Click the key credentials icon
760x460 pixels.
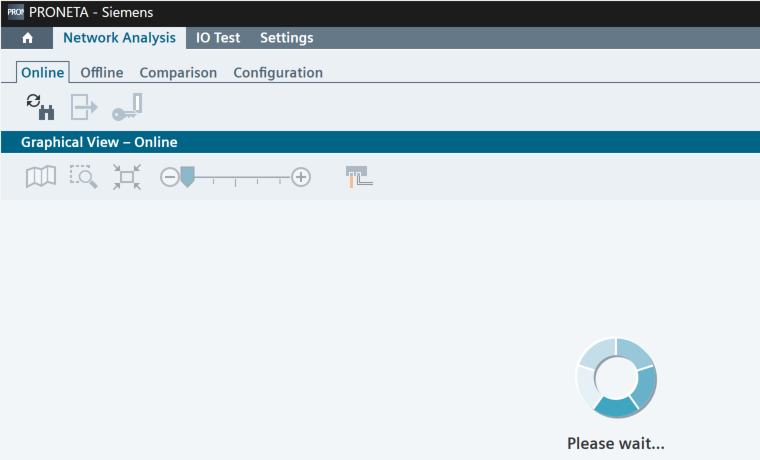click(x=127, y=106)
